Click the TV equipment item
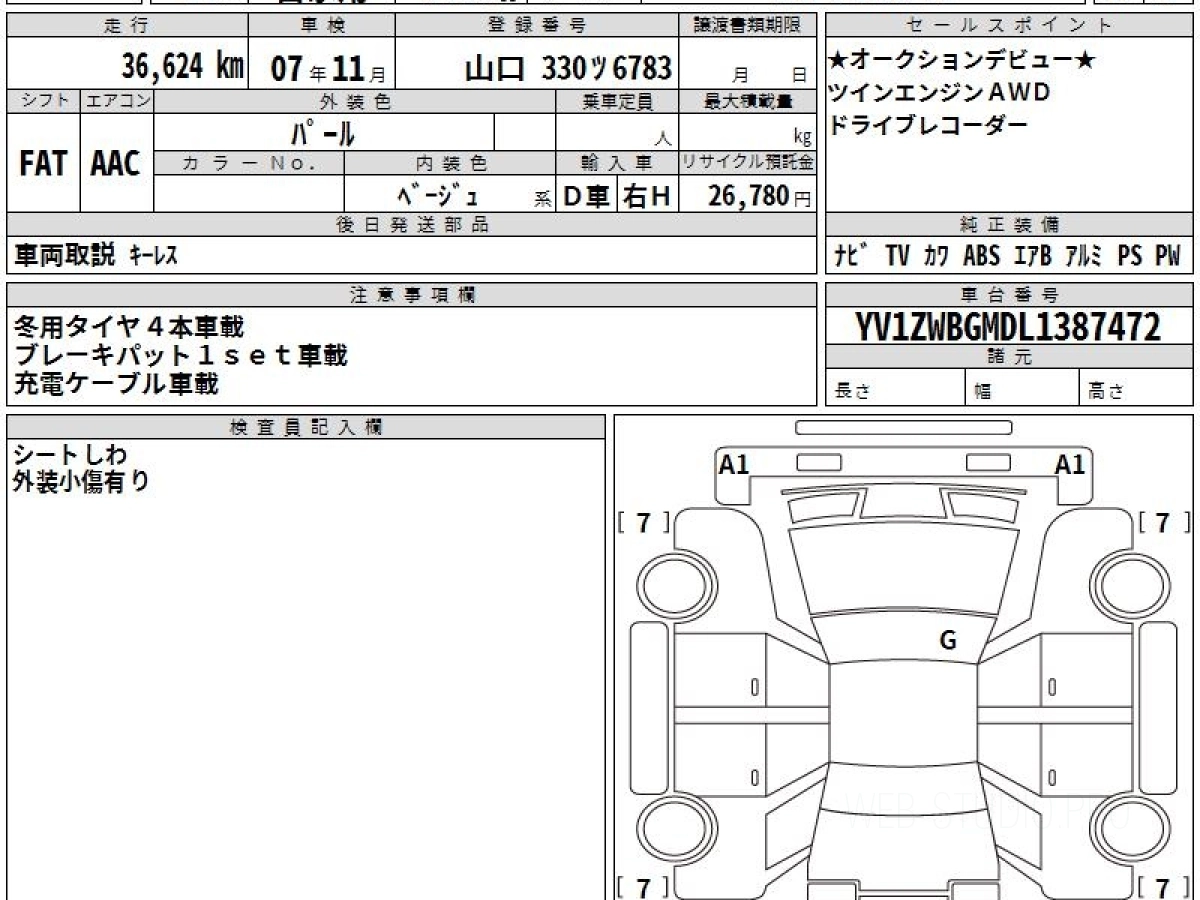 point(898,256)
